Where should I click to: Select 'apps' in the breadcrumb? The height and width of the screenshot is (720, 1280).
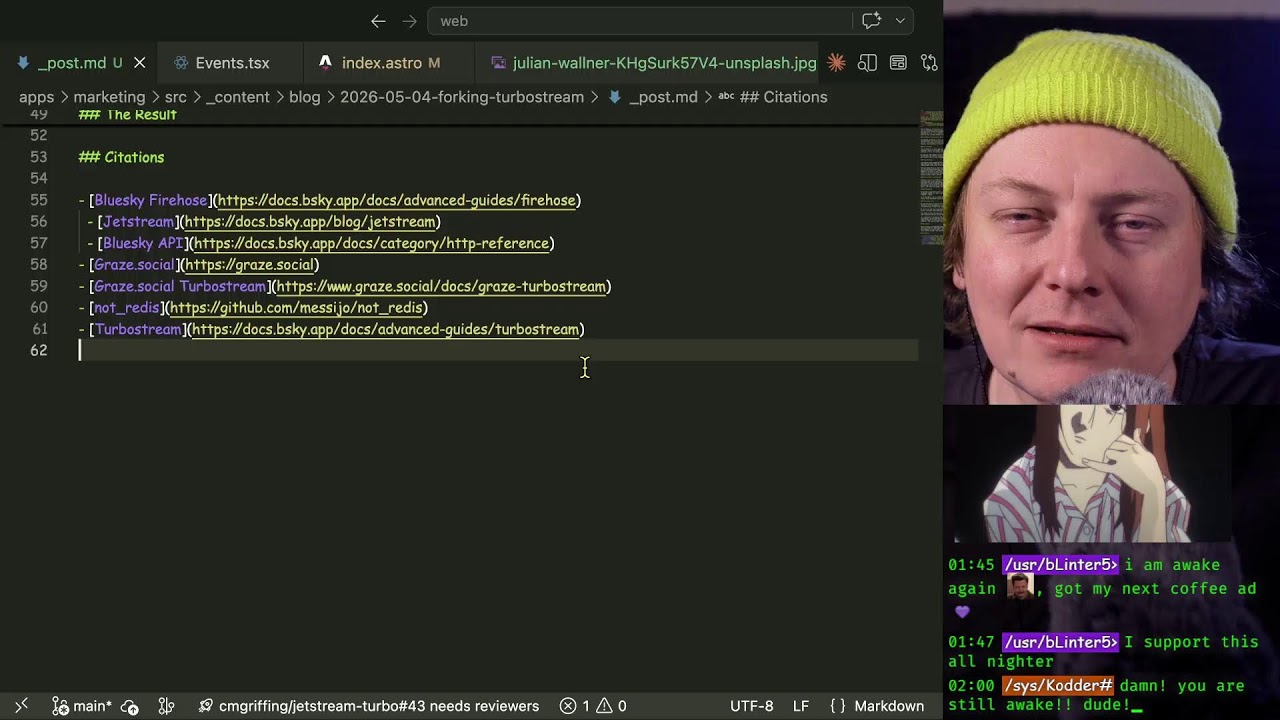[36, 97]
